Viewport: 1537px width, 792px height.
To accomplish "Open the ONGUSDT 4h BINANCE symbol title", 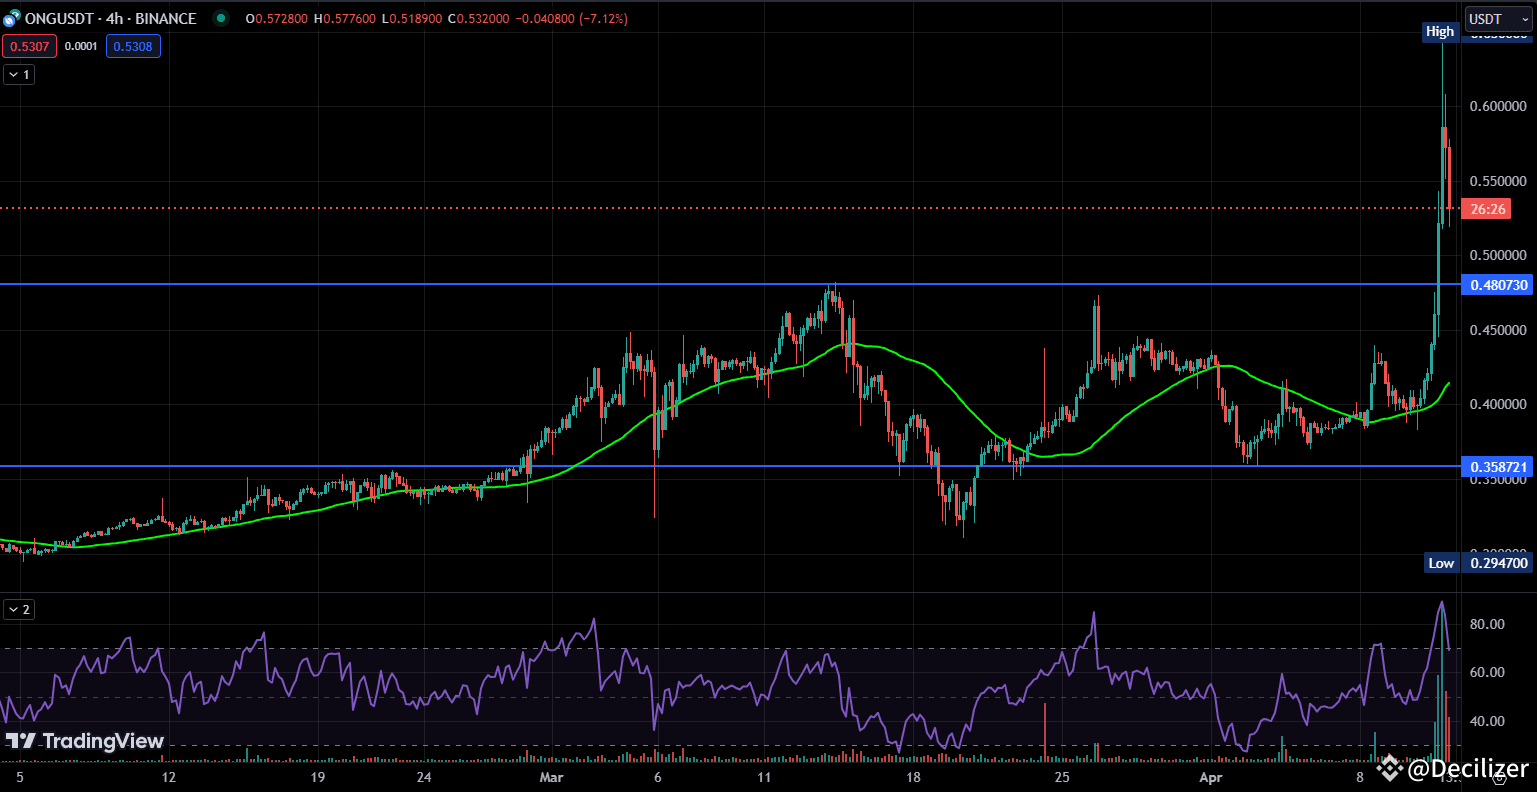I will (x=111, y=19).
